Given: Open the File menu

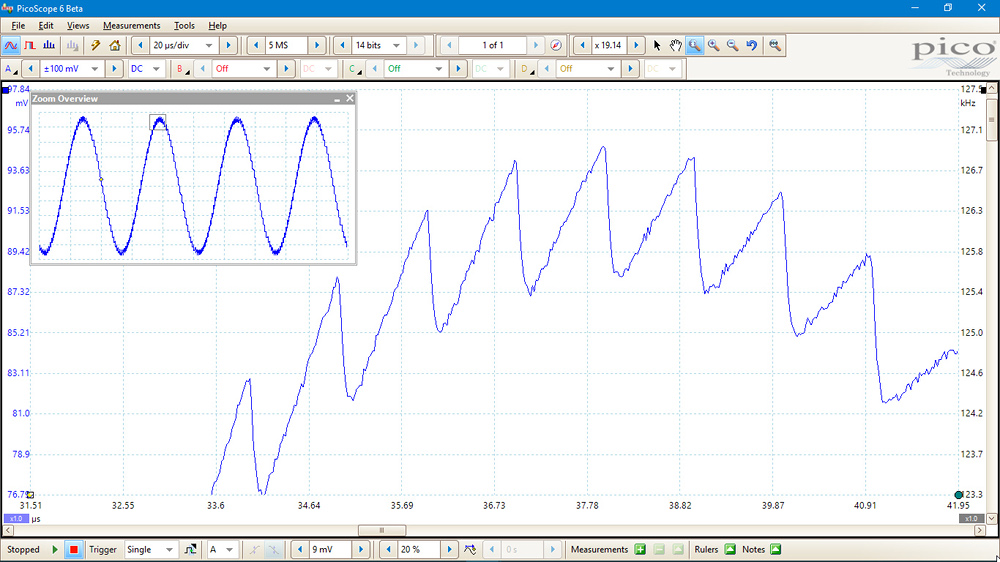Looking at the screenshot, I should (18, 26).
